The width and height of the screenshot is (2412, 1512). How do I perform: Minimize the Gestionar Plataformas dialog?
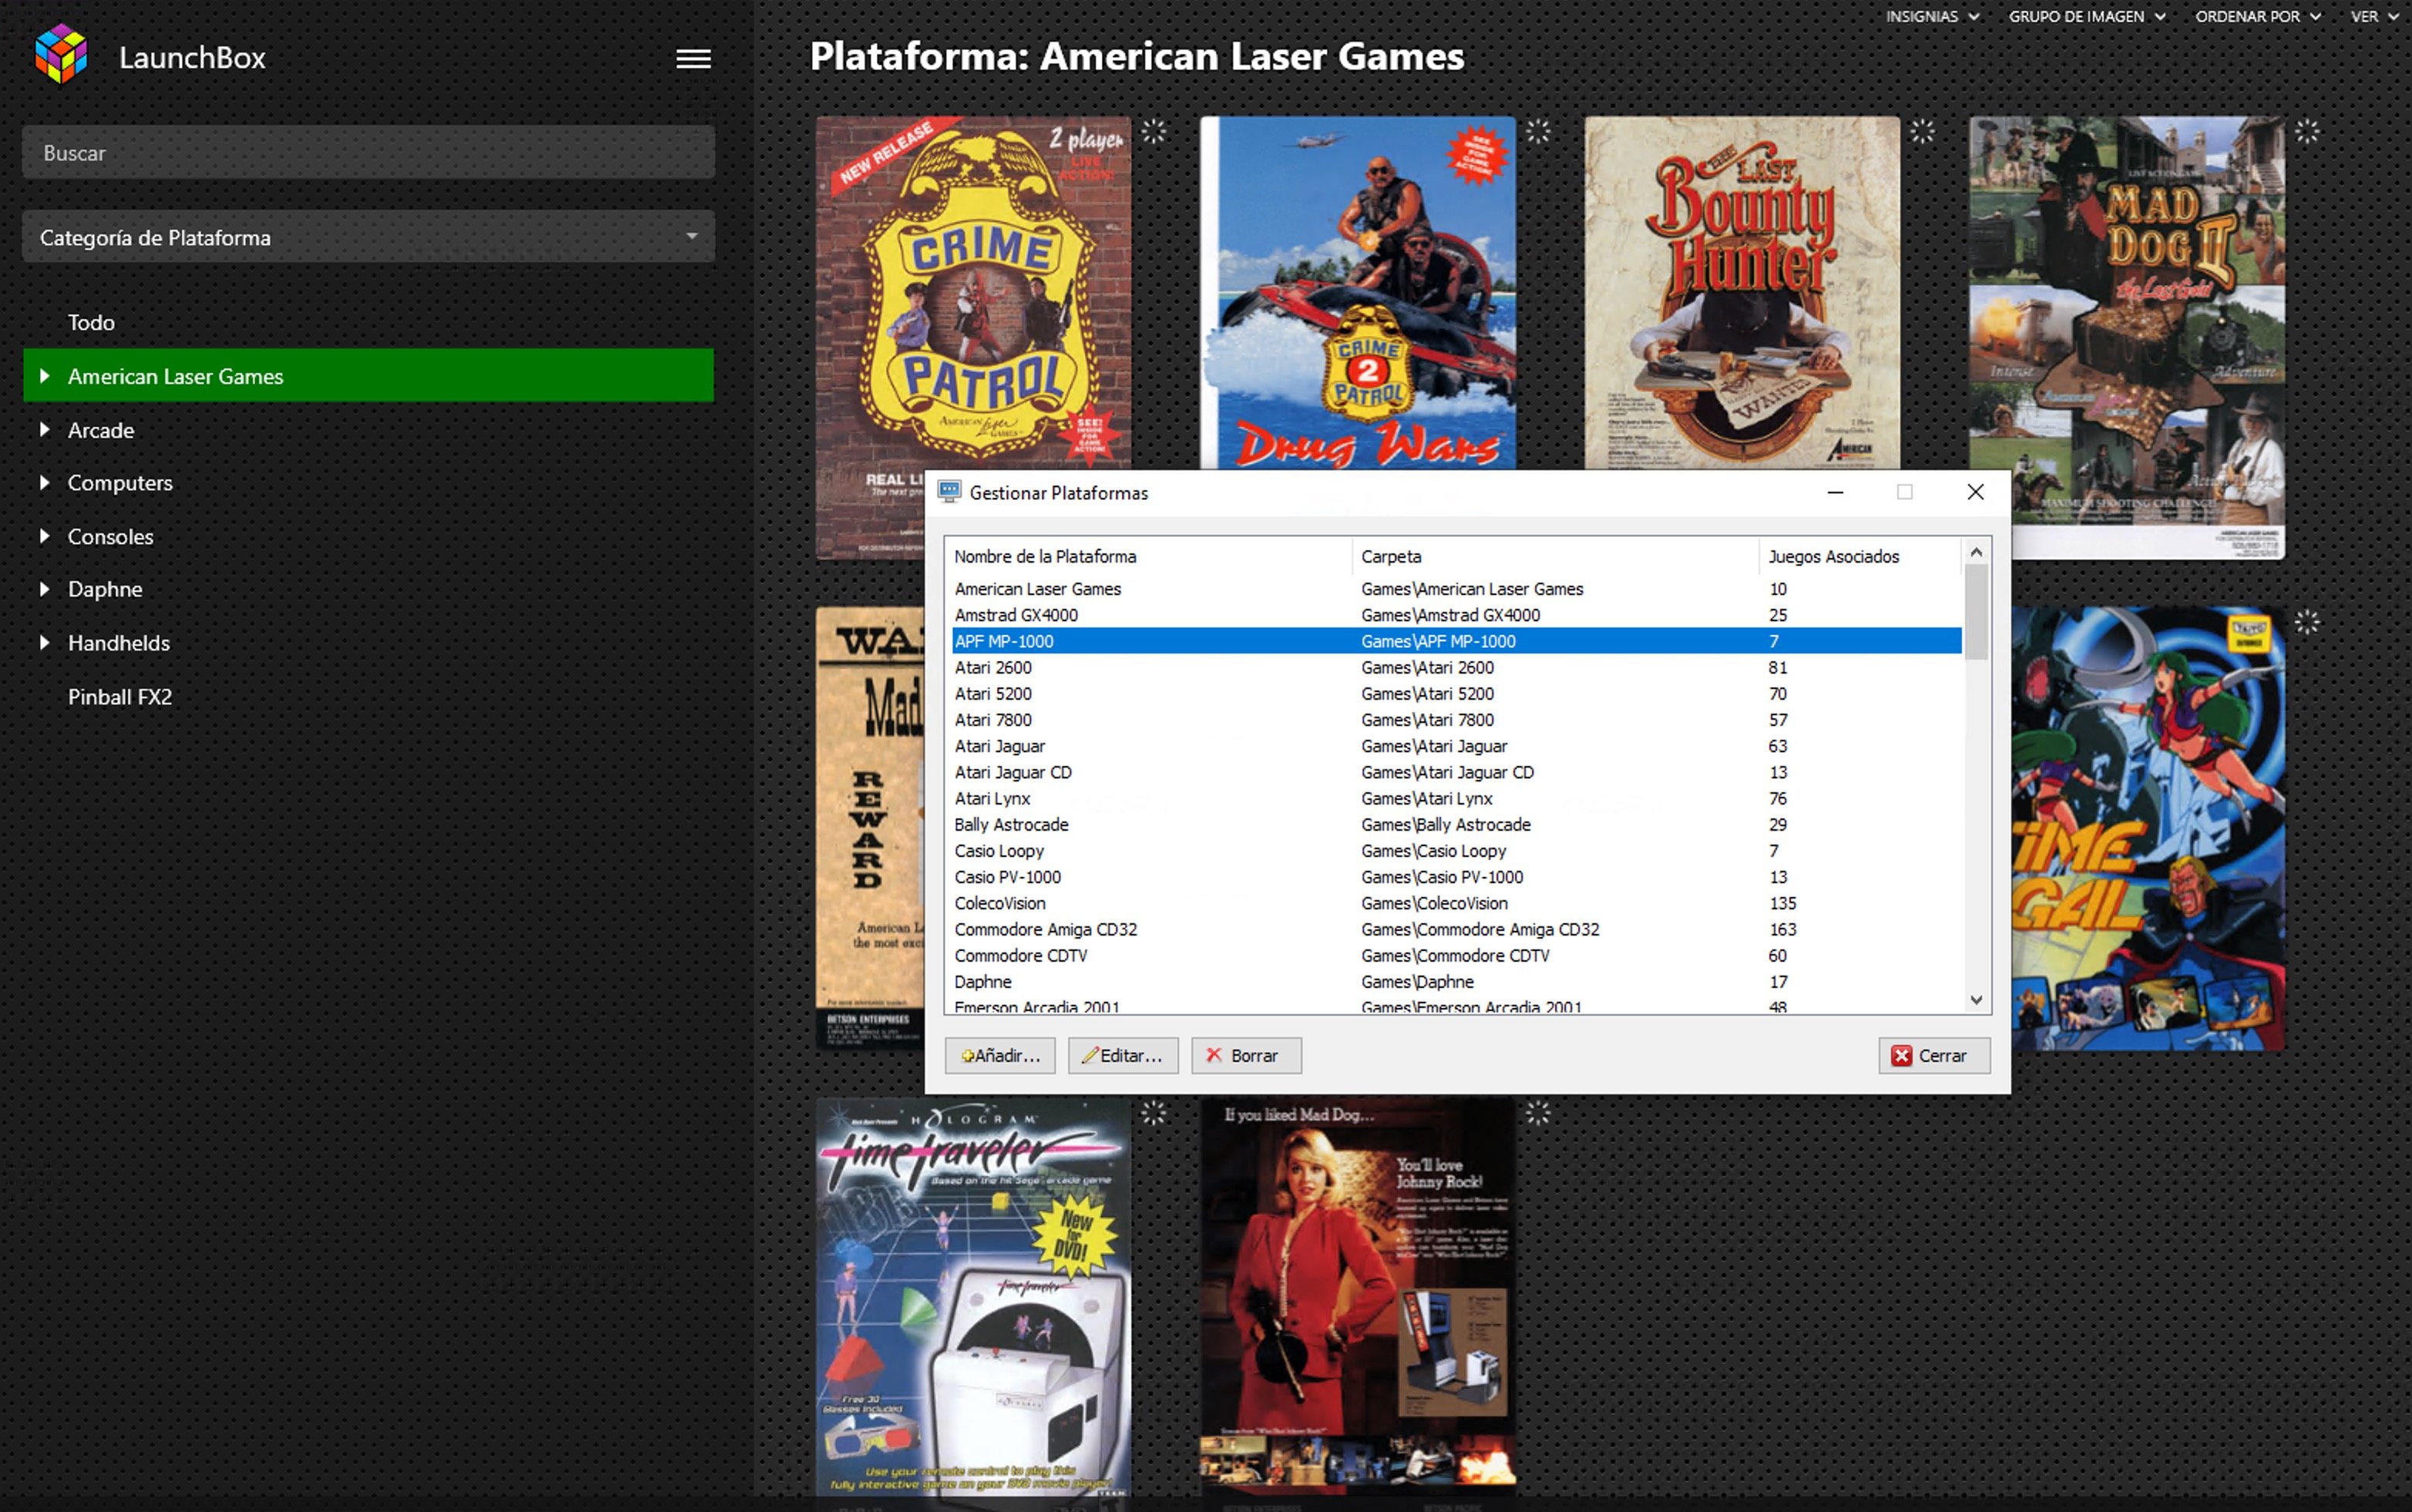1835,492
